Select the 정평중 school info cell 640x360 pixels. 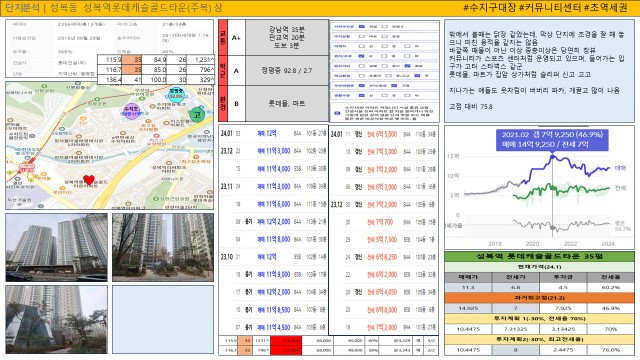coord(287,71)
